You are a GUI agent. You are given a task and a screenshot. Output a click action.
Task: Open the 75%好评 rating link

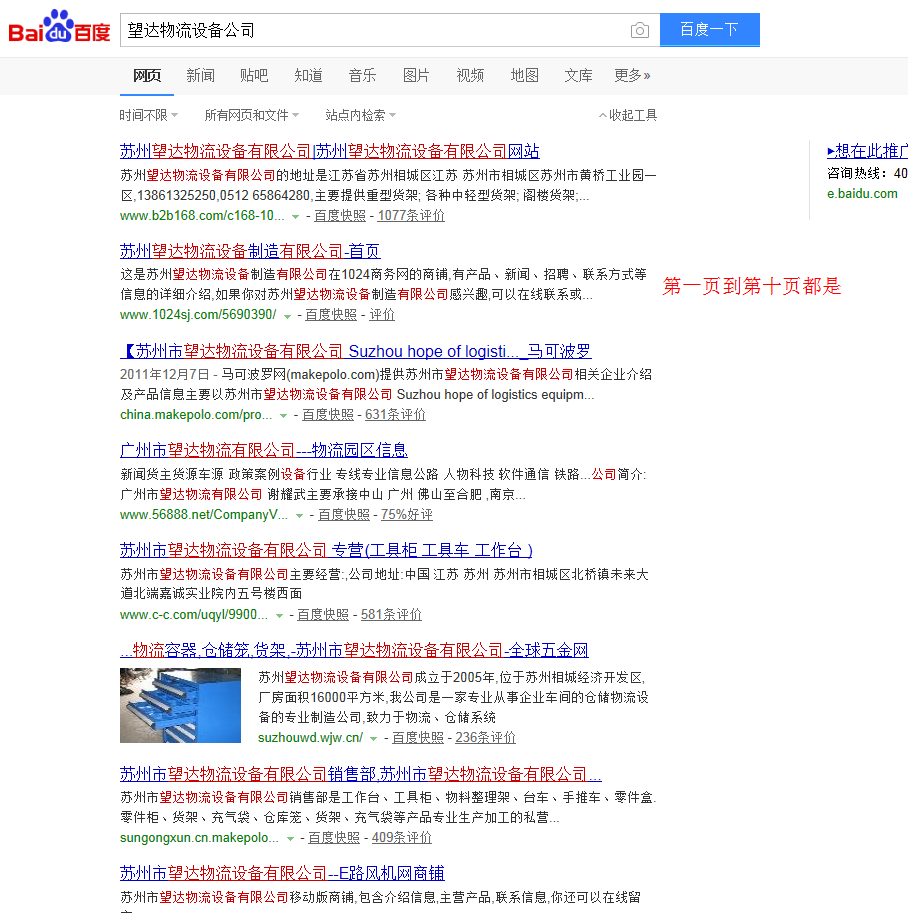407,515
